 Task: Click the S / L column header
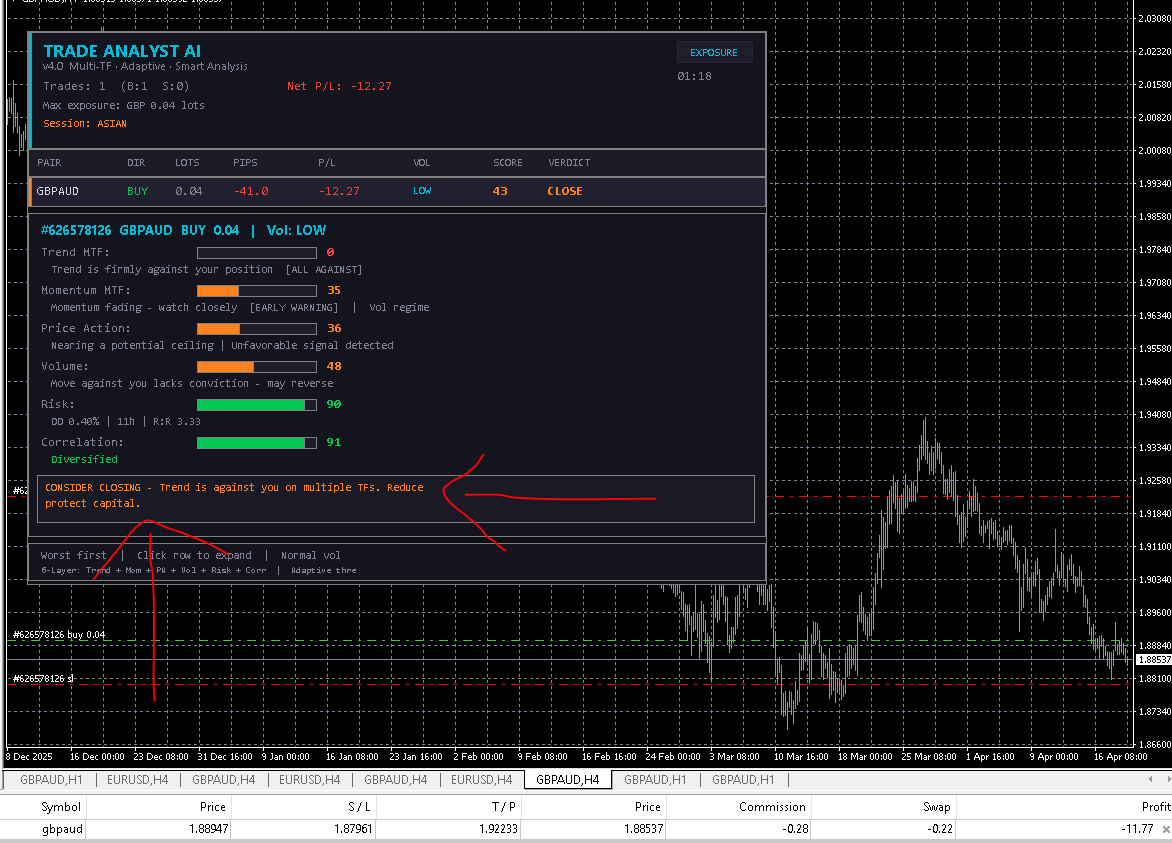click(x=360, y=806)
